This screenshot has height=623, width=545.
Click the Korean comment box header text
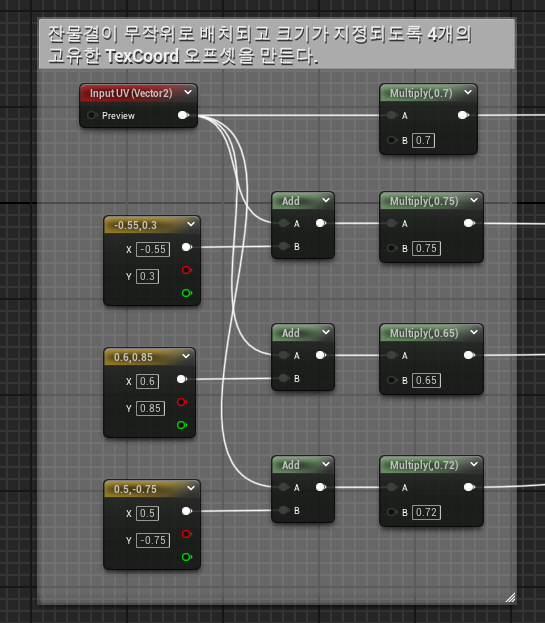[x=260, y=44]
